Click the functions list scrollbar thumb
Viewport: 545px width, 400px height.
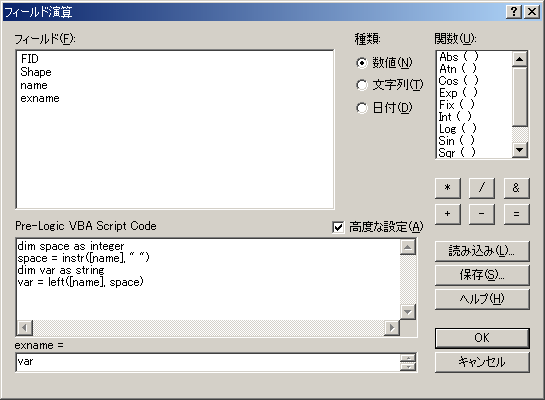point(520,97)
